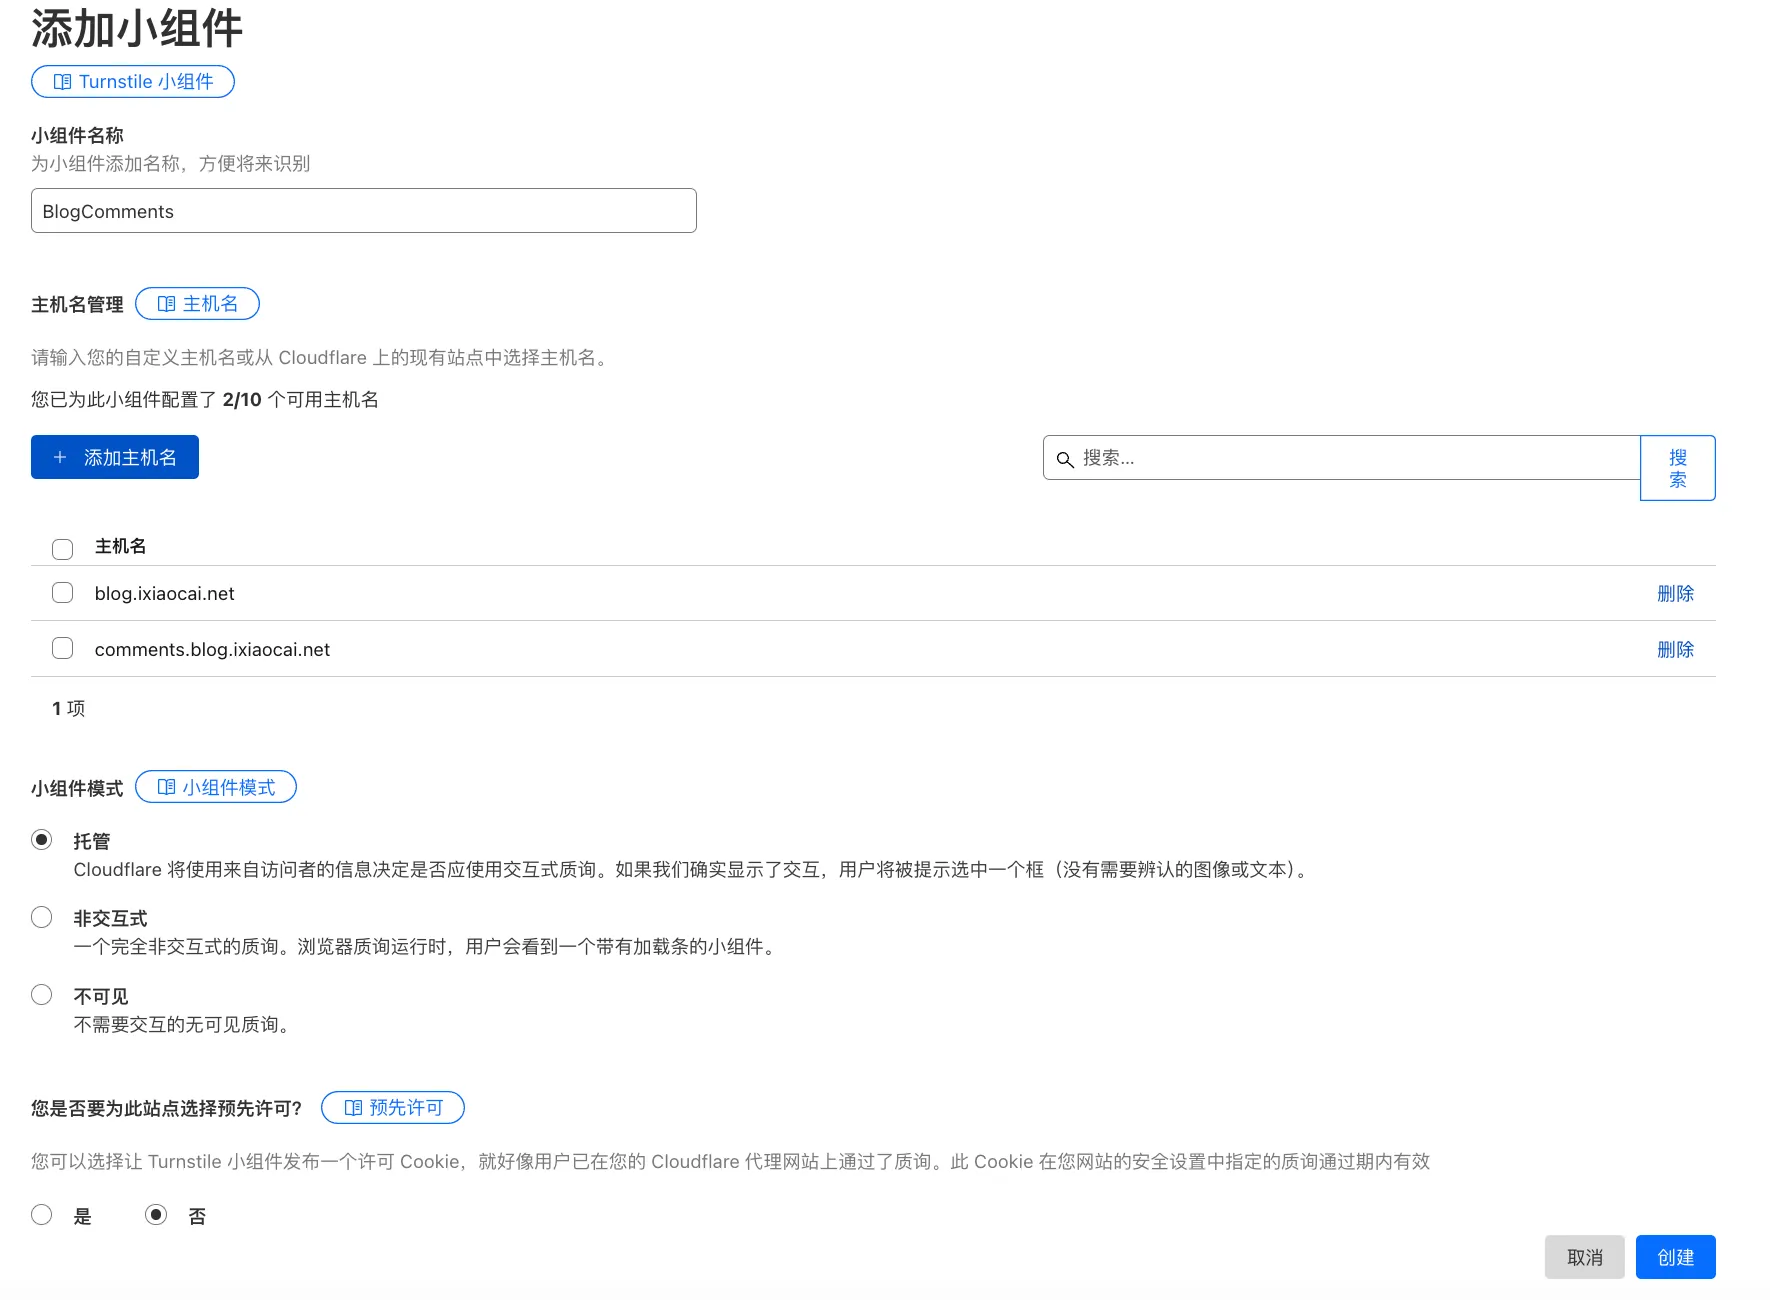Image resolution: width=1770 pixels, height=1300 pixels.
Task: Check the blog.ixiaocai.net row checkbox
Action: [x=63, y=593]
